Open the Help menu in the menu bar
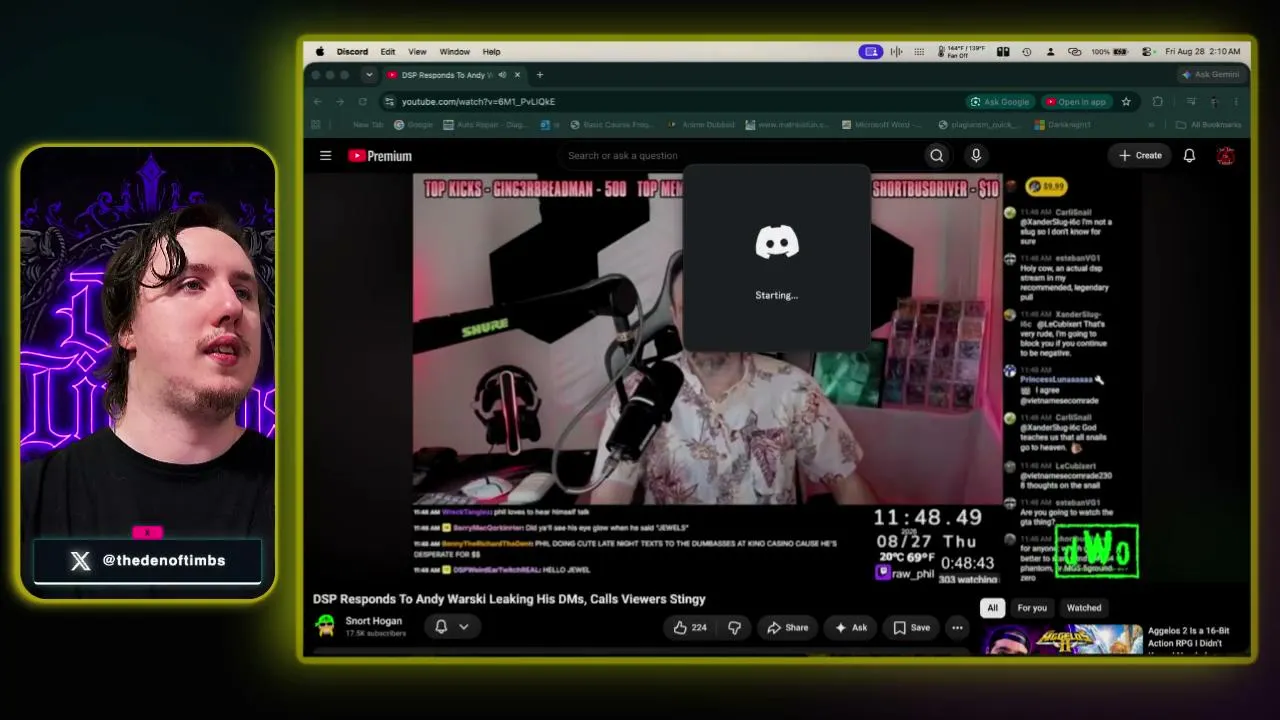This screenshot has width=1280, height=720. click(491, 52)
